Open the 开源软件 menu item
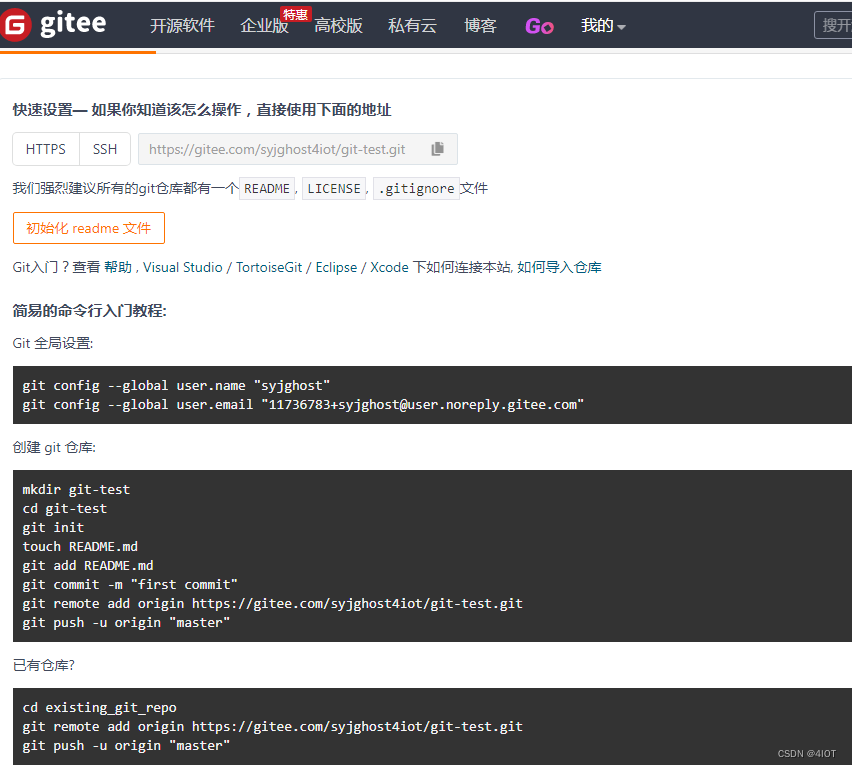The image size is (852, 768). click(182, 25)
